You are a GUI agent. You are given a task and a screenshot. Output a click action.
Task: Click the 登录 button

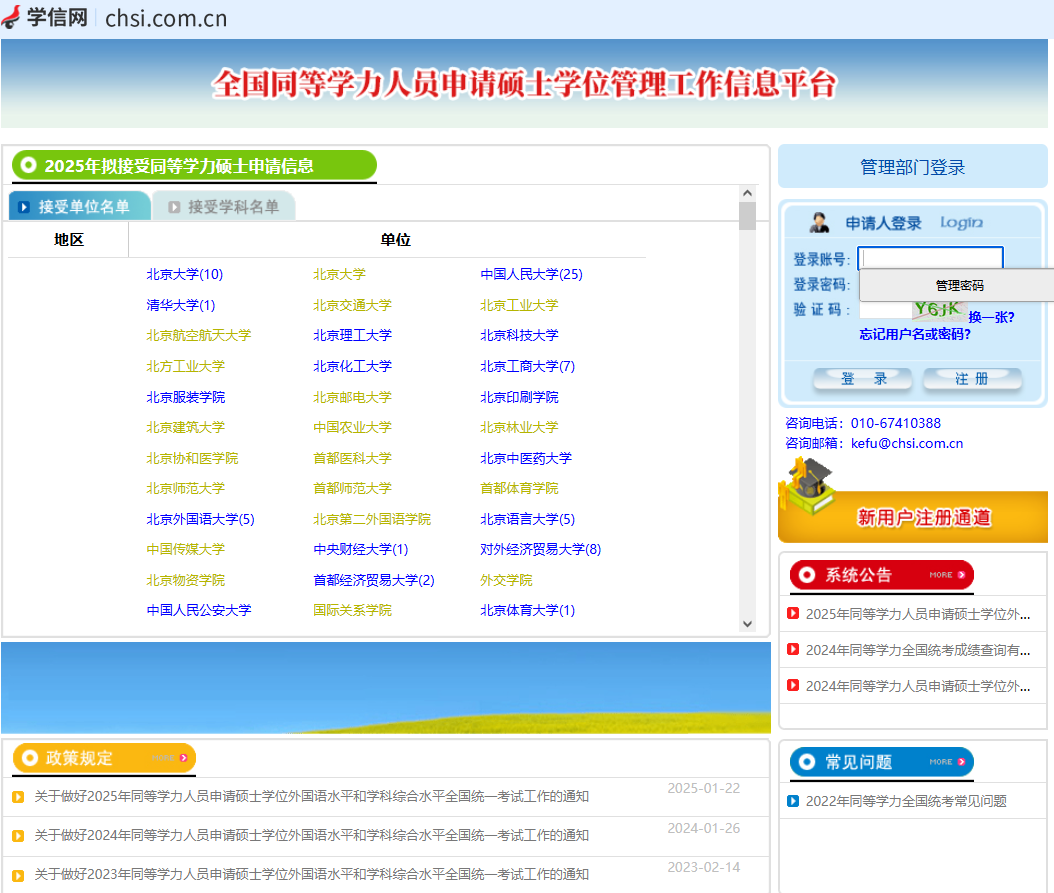click(863, 379)
